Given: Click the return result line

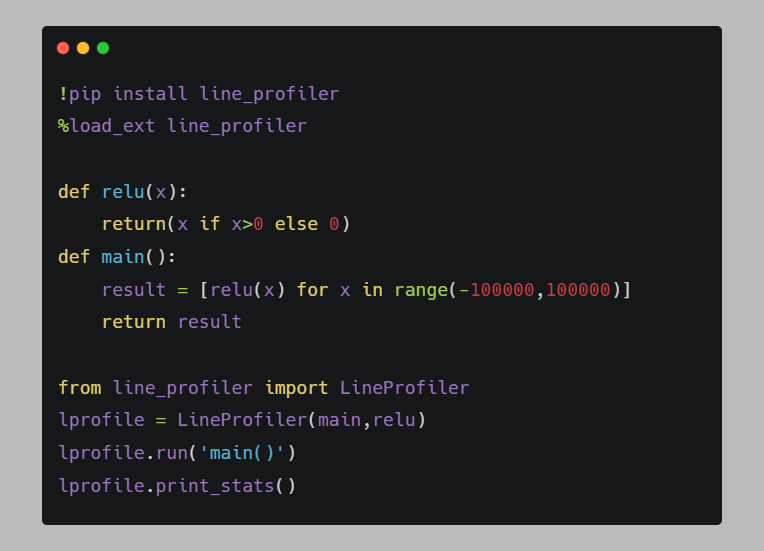Looking at the screenshot, I should (x=172, y=322).
